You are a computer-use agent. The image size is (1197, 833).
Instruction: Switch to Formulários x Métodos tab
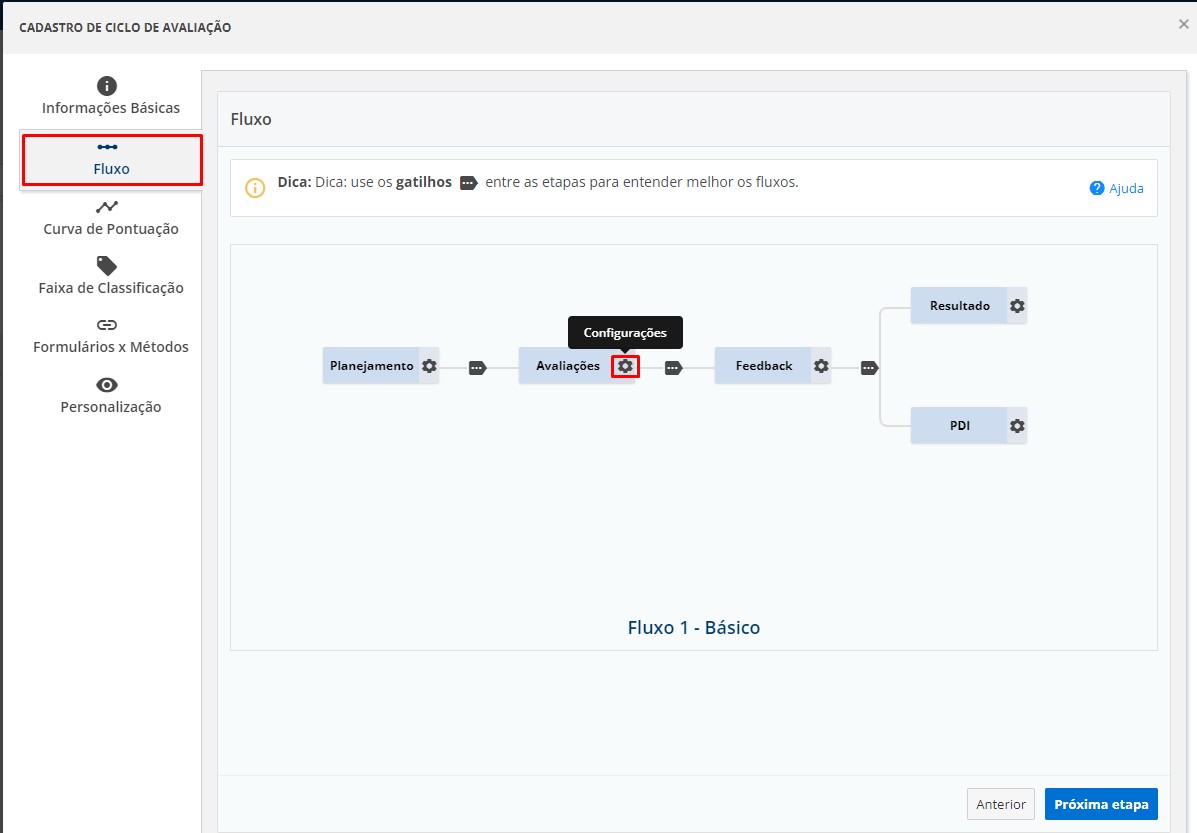[x=111, y=337]
